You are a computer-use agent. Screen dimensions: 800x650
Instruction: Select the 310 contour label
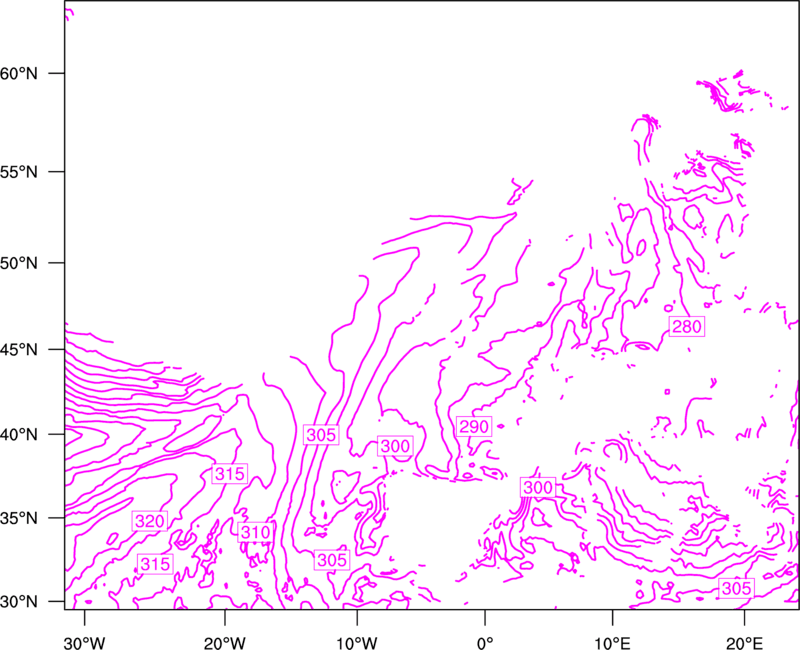(x=255, y=533)
